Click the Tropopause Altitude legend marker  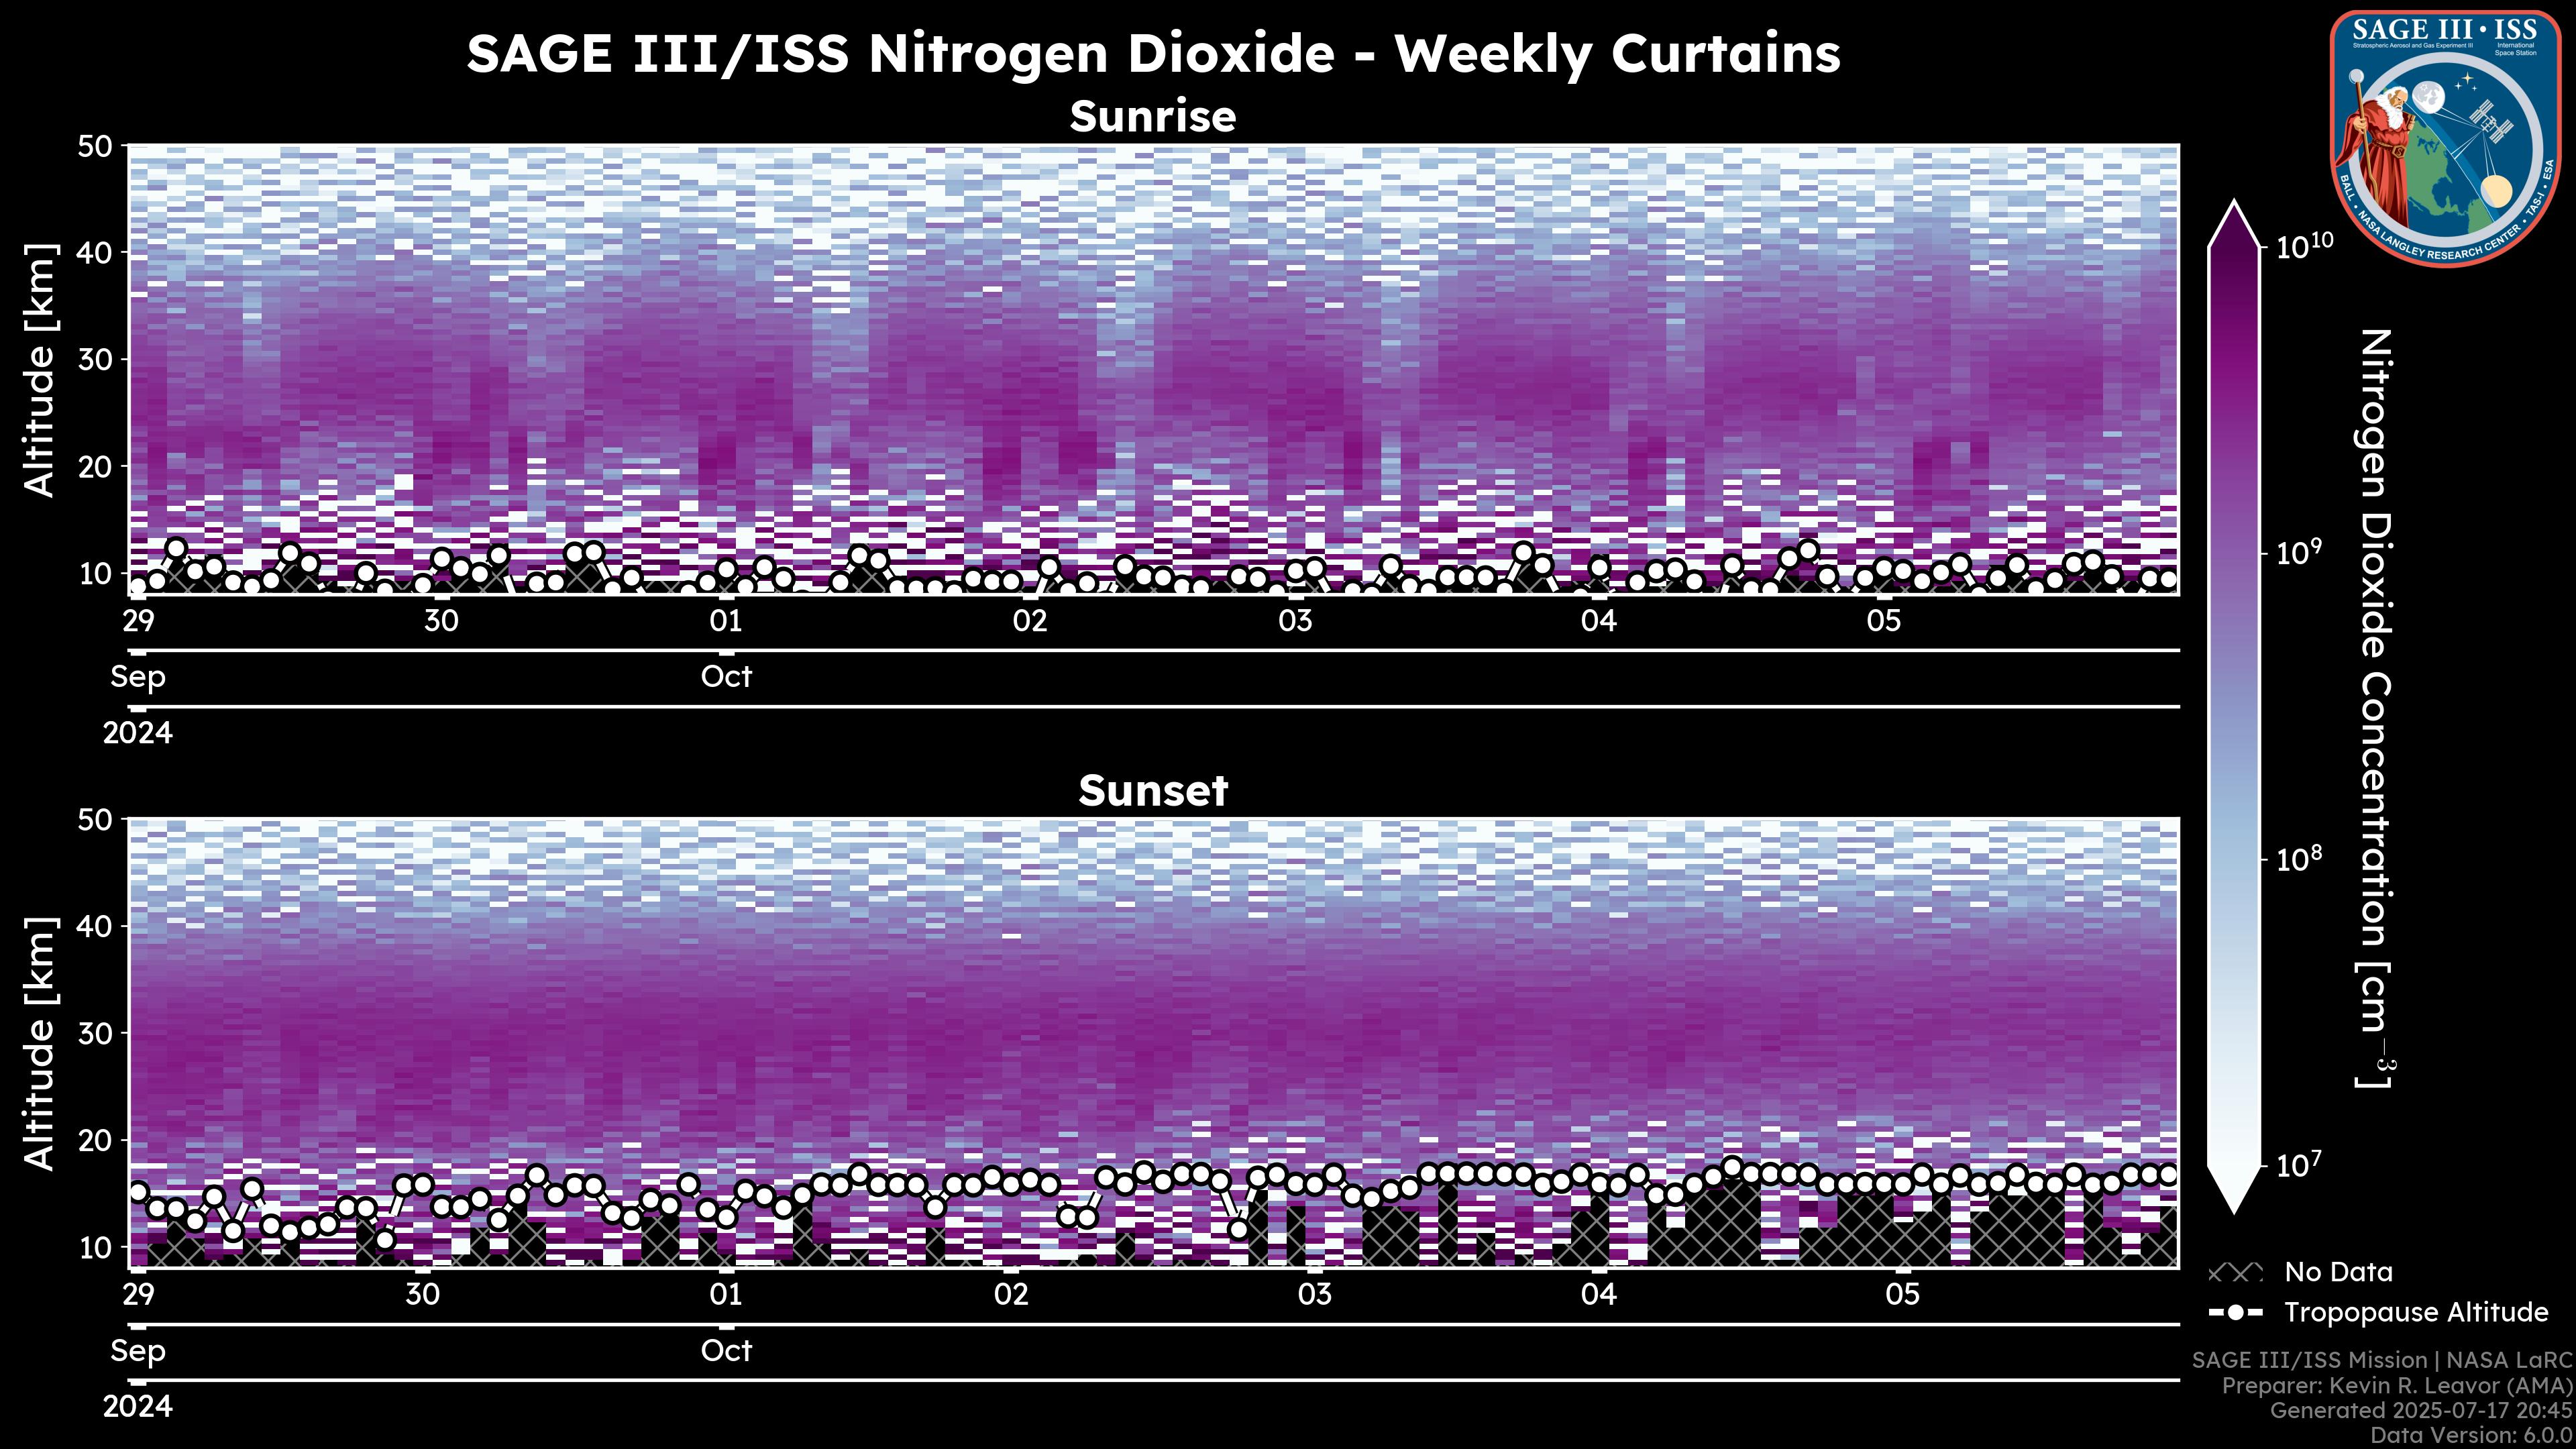[x=2235, y=1312]
